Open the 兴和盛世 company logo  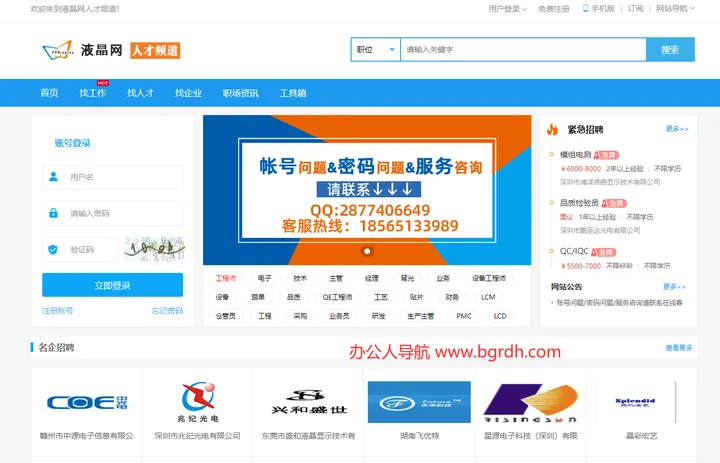[x=309, y=402]
